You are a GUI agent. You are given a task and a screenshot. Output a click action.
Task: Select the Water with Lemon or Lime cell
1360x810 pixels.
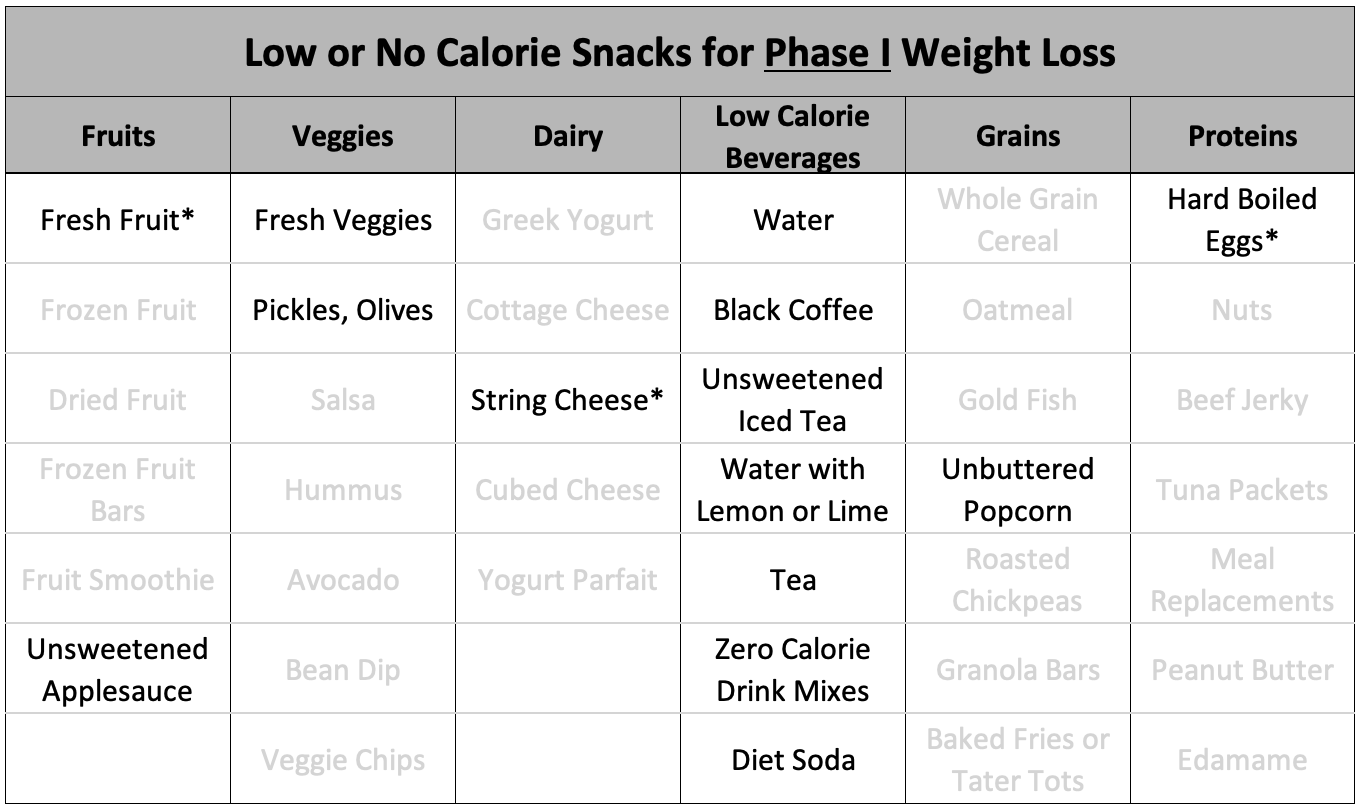(x=793, y=490)
